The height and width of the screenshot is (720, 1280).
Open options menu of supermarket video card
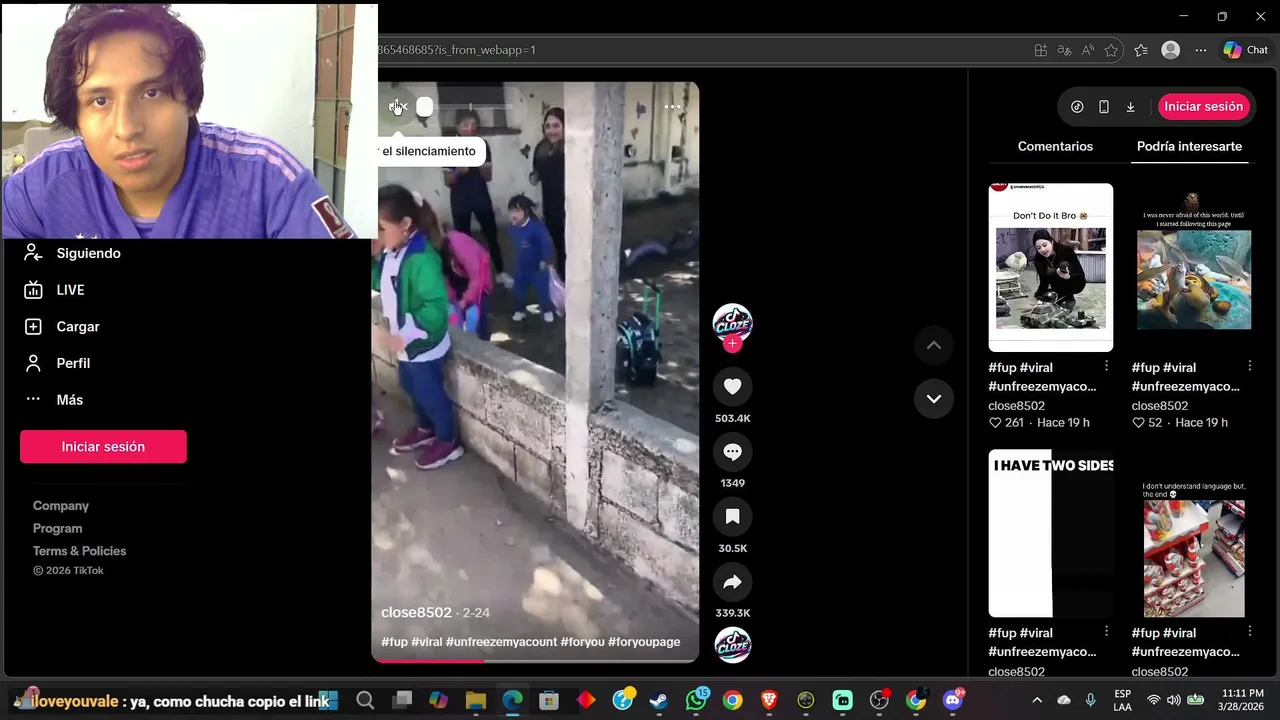(x=1249, y=631)
